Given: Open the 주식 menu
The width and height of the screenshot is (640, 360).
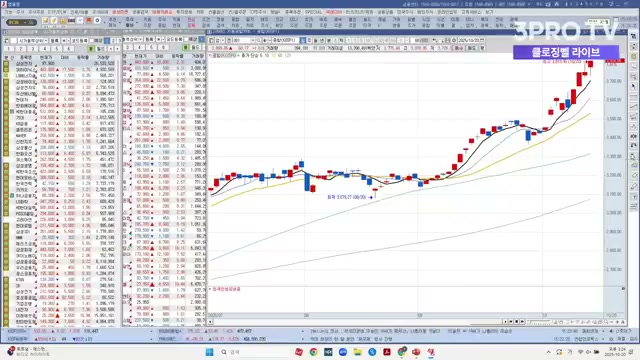Looking at the screenshot, I should click(20, 12).
